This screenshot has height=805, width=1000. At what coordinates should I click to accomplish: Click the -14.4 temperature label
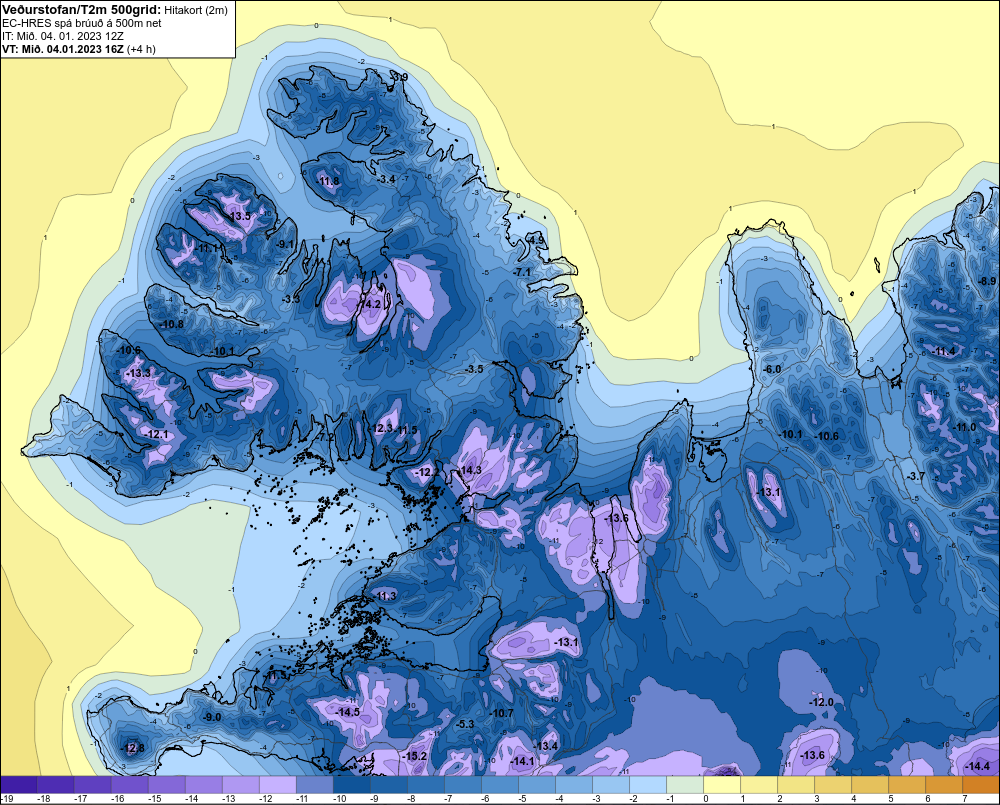point(978,766)
